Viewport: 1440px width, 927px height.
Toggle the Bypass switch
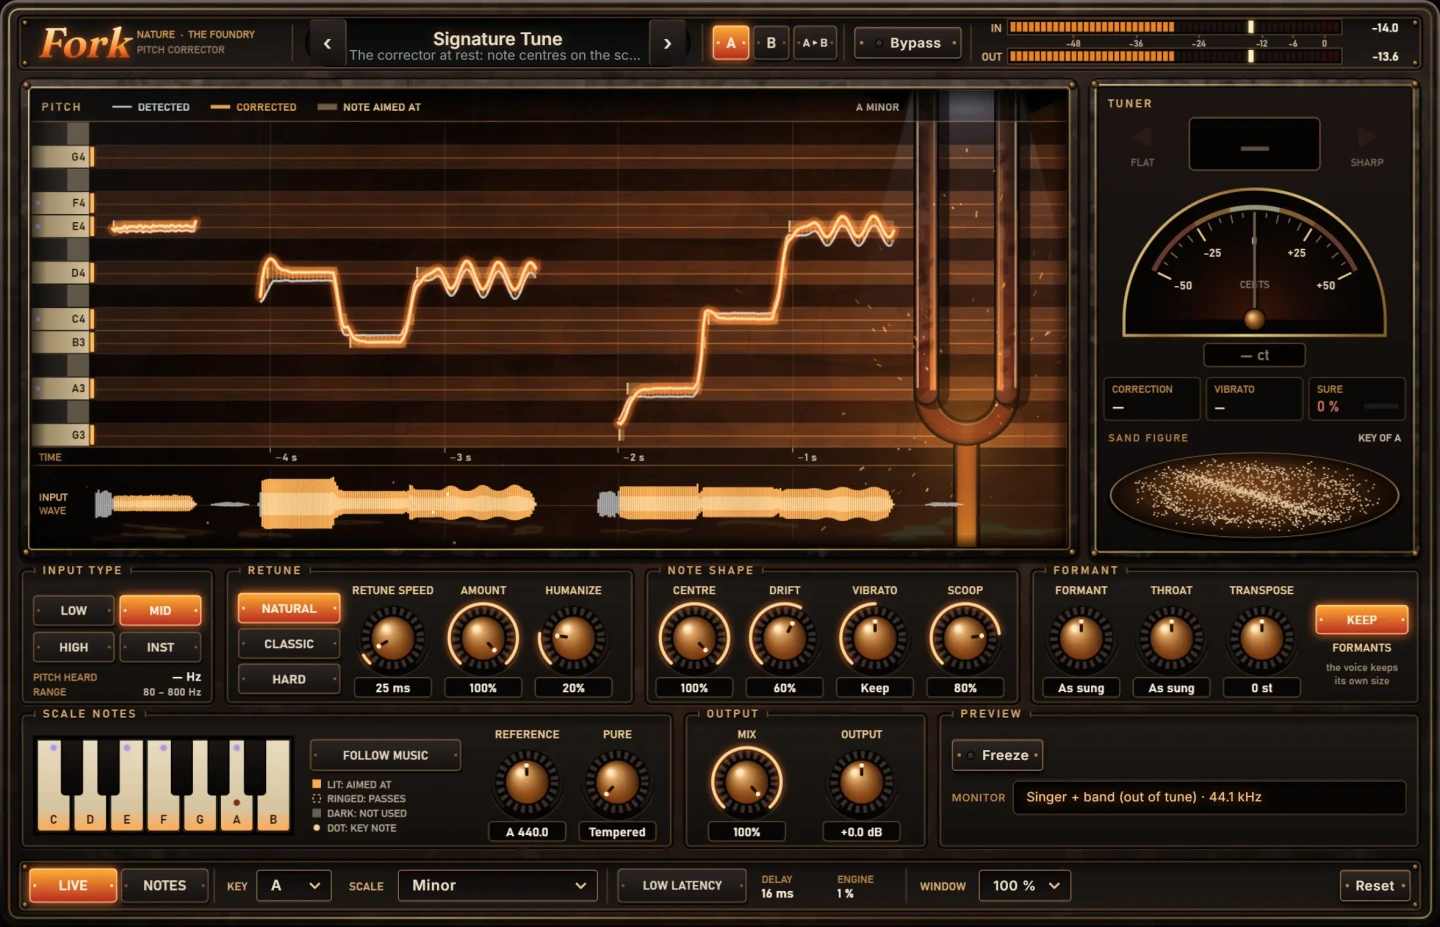(x=908, y=43)
